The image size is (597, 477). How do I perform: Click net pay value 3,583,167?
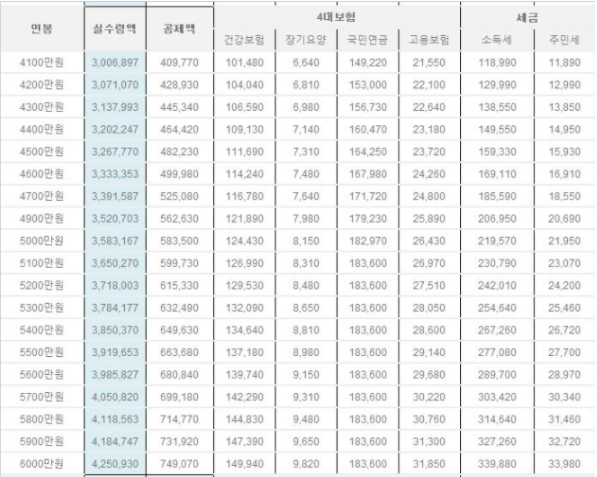point(115,241)
